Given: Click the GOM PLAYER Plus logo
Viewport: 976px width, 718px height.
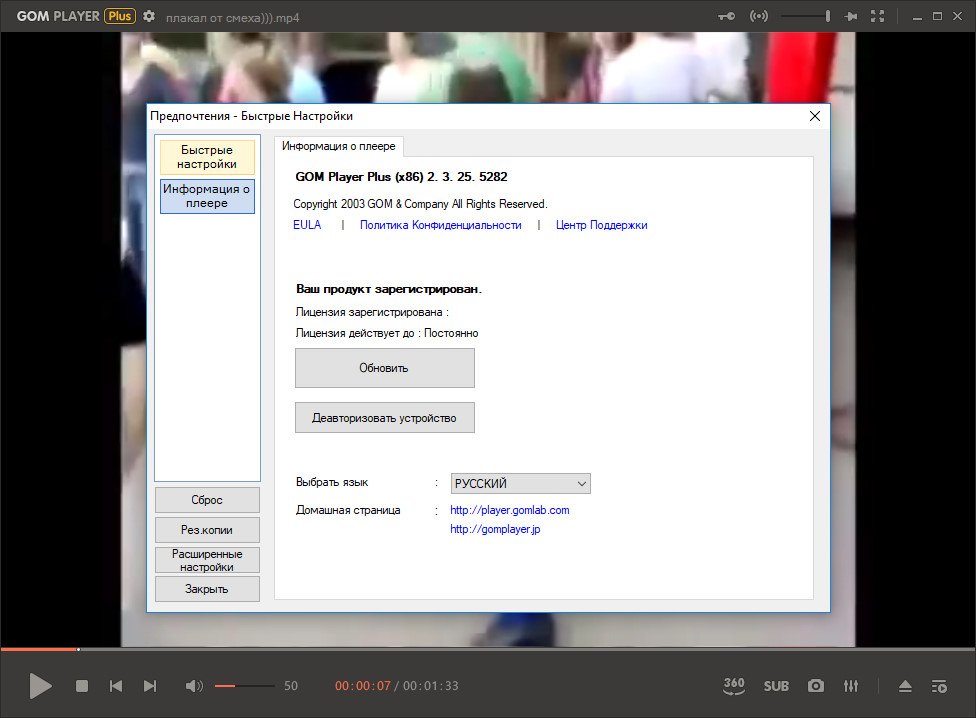Looking at the screenshot, I should (x=76, y=16).
